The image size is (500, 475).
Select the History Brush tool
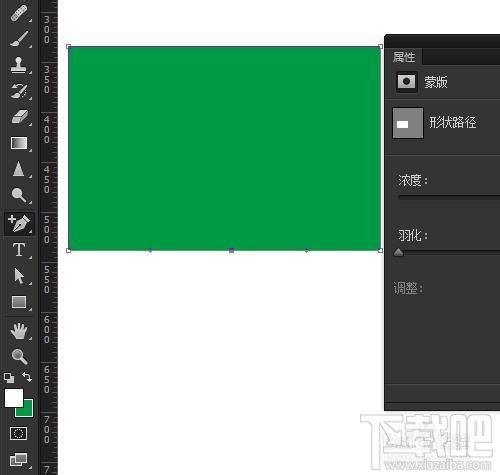[x=19, y=91]
